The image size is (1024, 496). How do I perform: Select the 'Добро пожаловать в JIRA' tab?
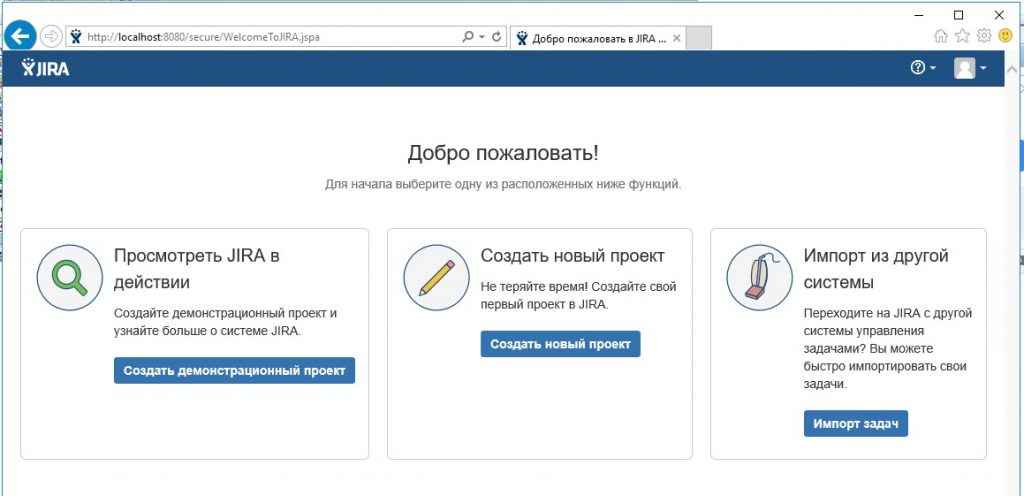(598, 38)
